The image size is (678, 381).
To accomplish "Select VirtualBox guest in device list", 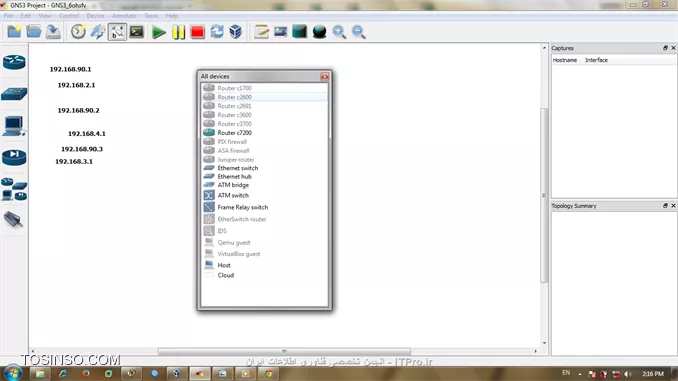I will [x=265, y=254].
